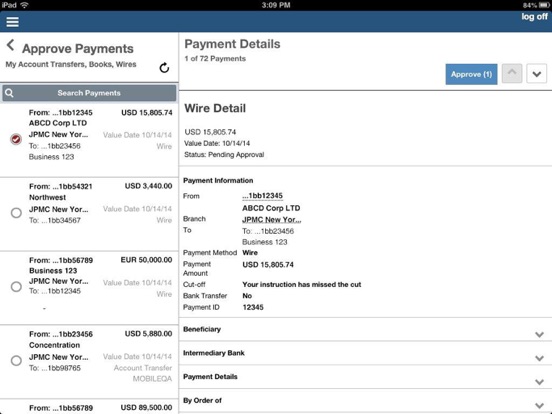This screenshot has height=414, width=552.
Task: Tap the 1 of 72 Payments counter
Action: [x=215, y=58]
